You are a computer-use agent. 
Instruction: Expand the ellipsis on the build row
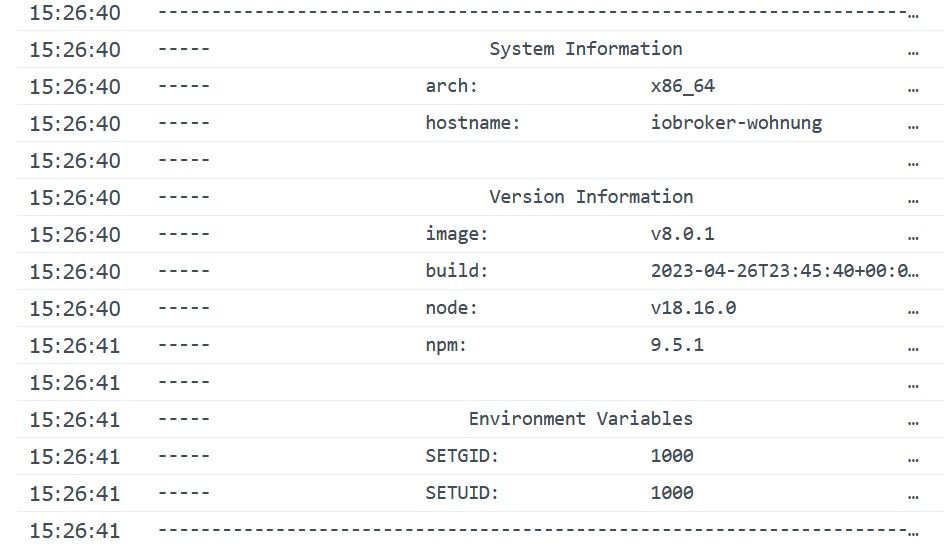tap(913, 271)
